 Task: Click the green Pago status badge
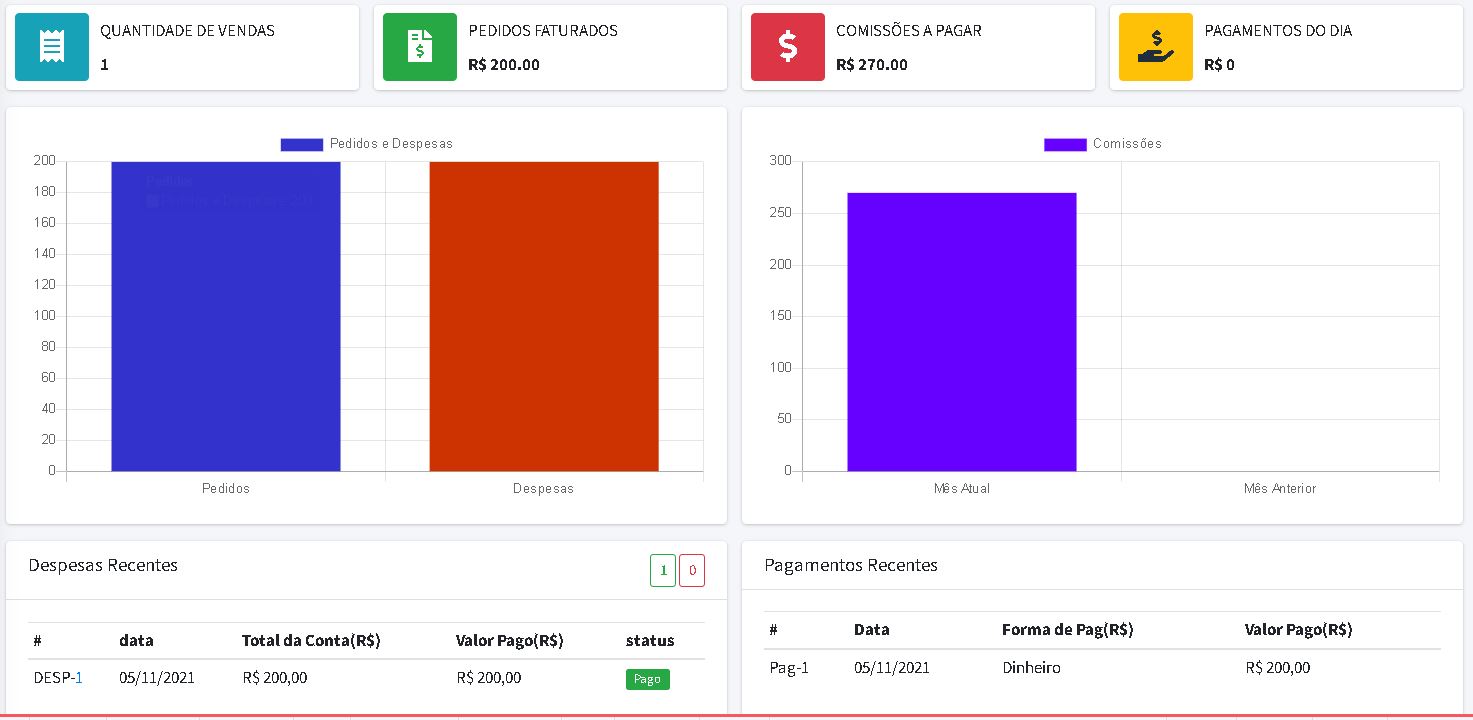point(647,679)
